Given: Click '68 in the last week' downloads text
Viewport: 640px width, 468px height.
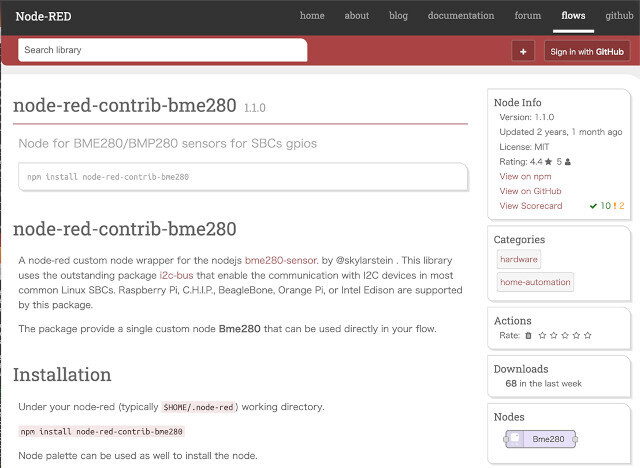Looking at the screenshot, I should point(543,384).
